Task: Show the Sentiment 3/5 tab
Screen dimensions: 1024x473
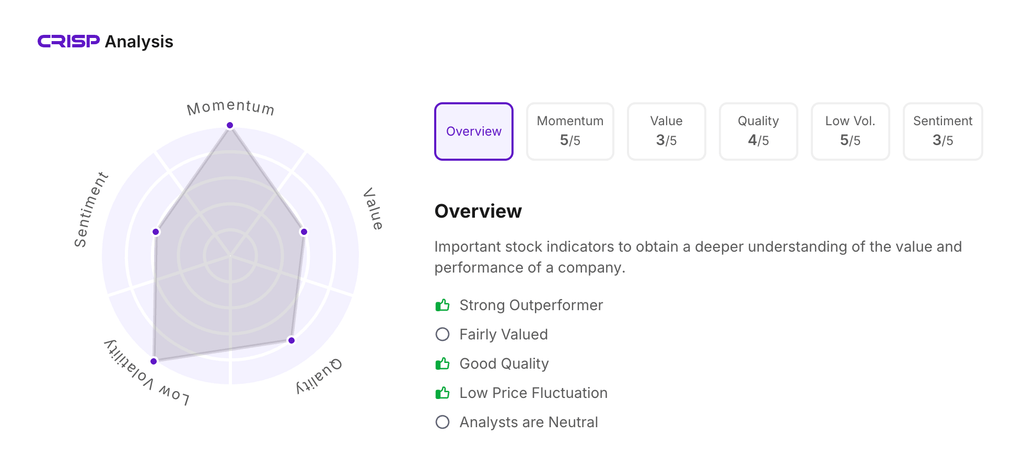Action: click(942, 131)
